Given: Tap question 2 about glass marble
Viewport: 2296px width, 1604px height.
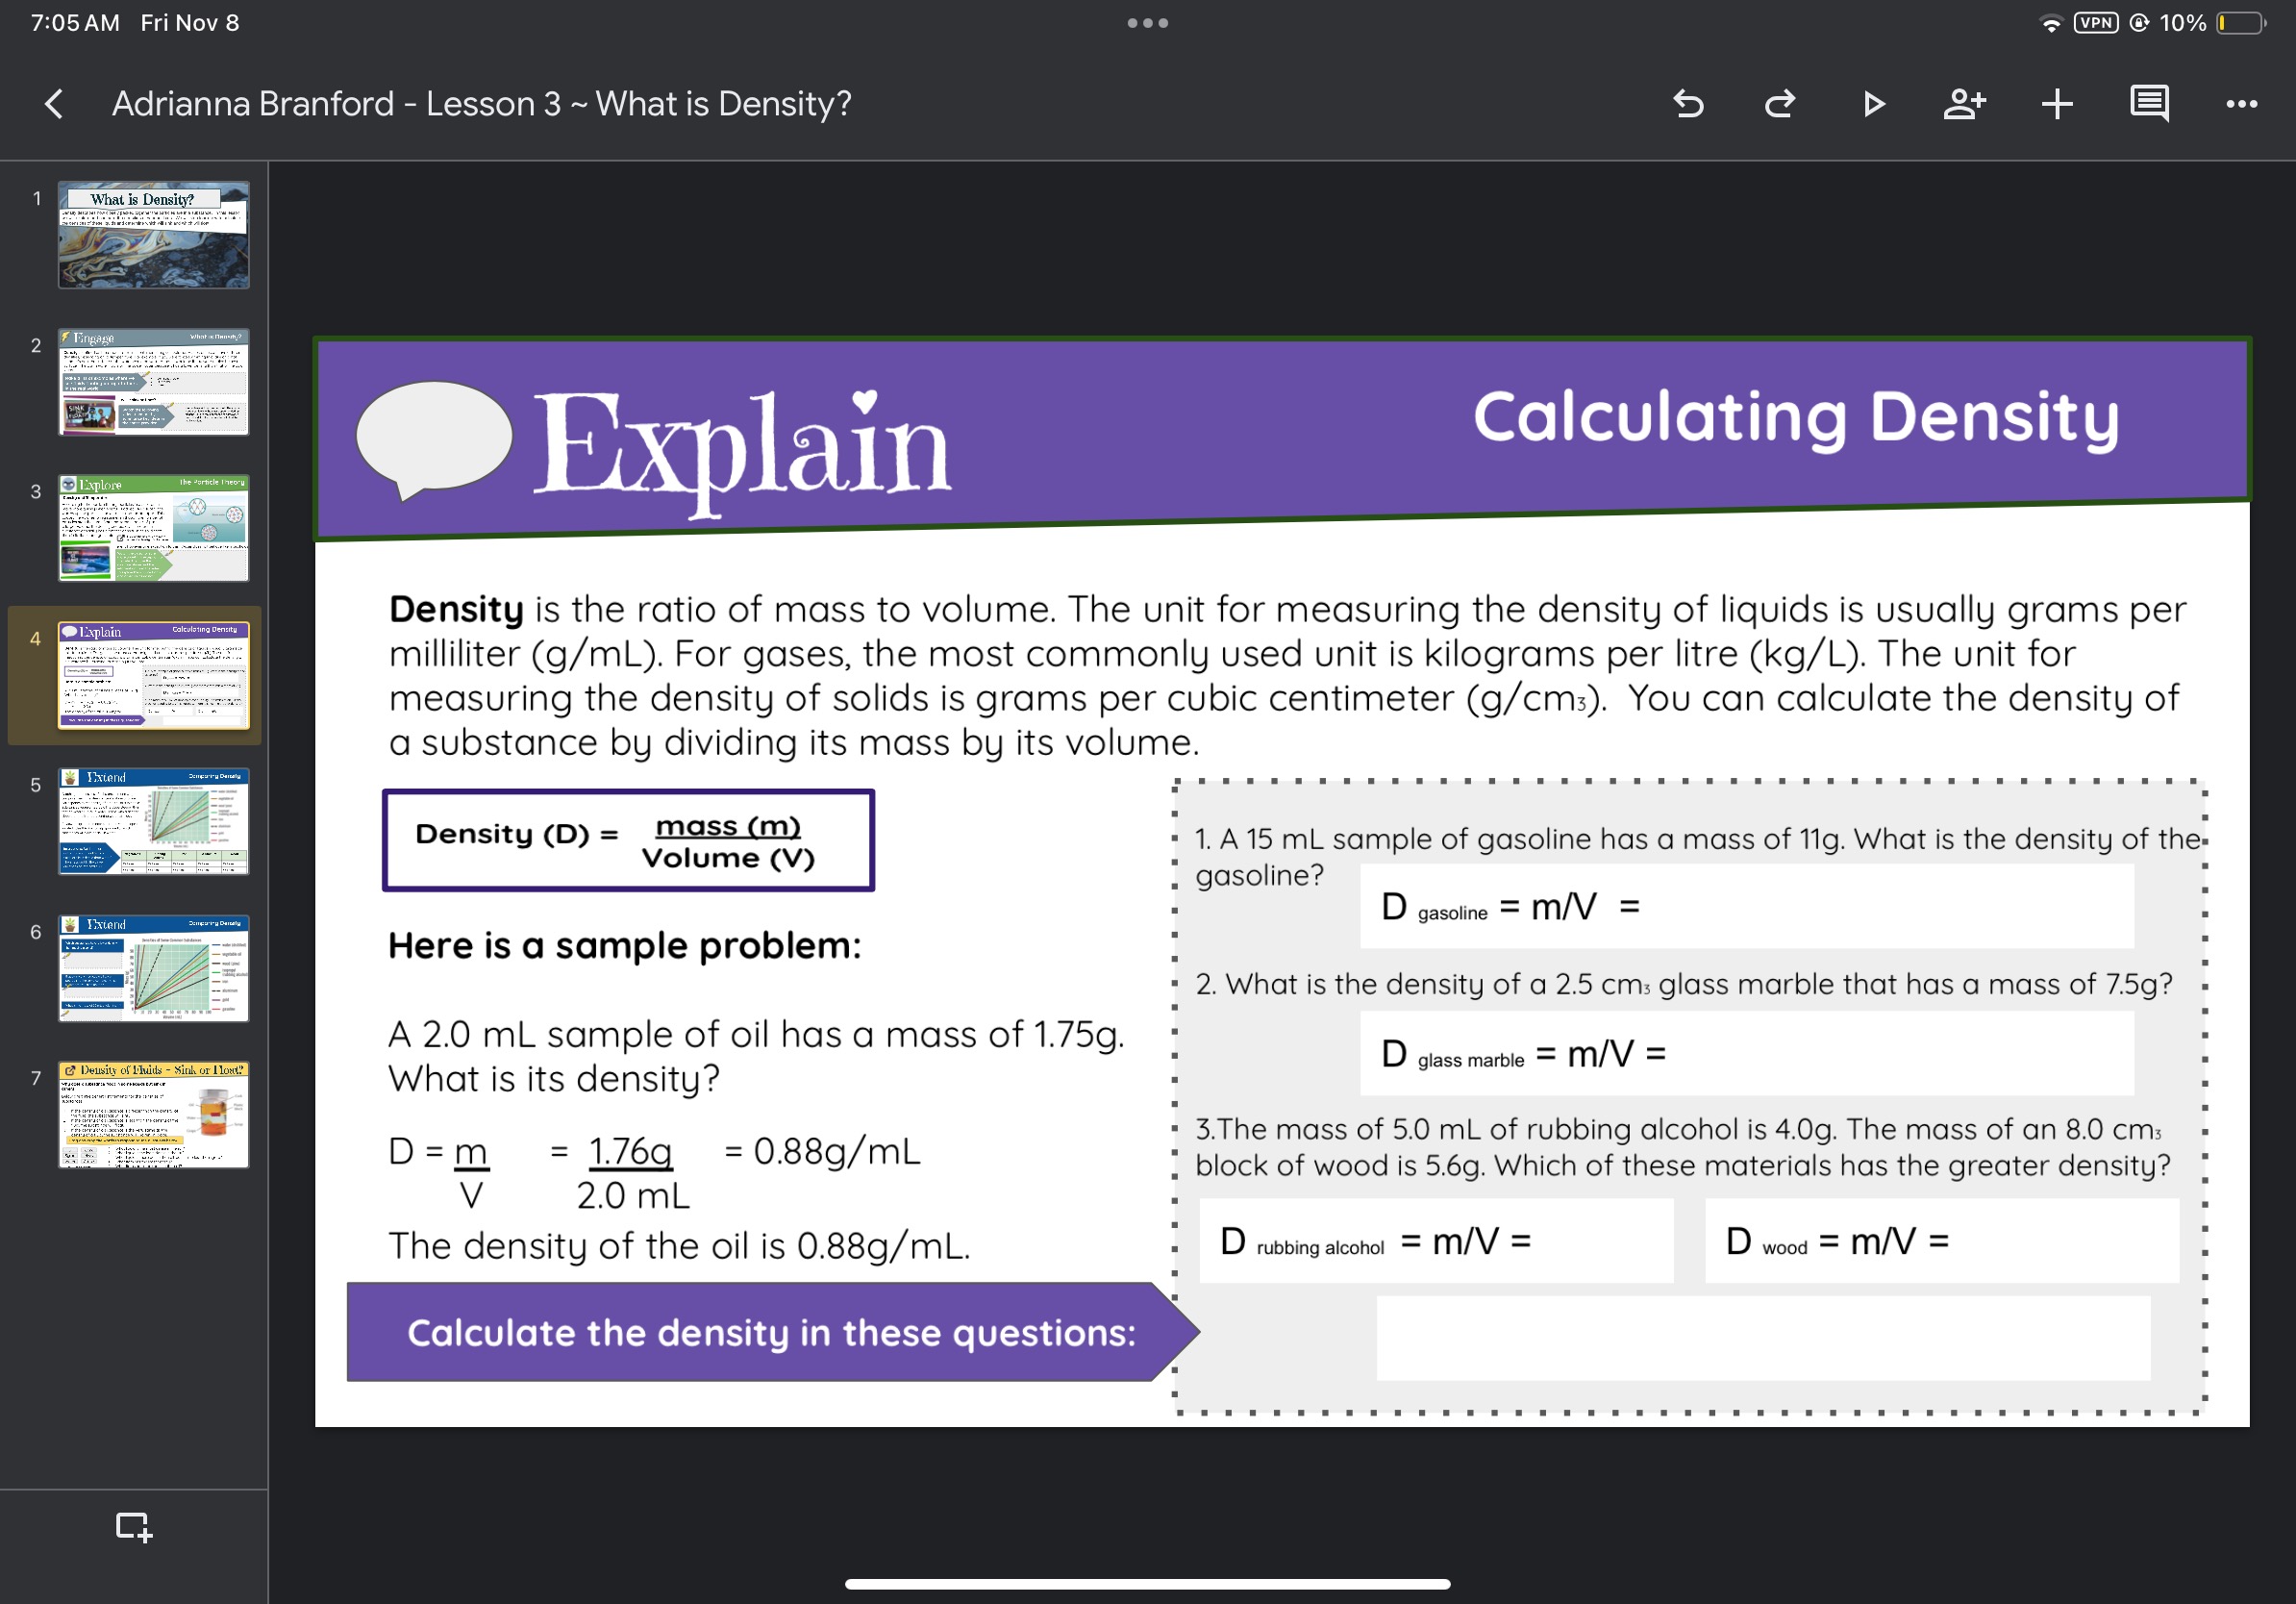Looking at the screenshot, I should (x=1684, y=984).
